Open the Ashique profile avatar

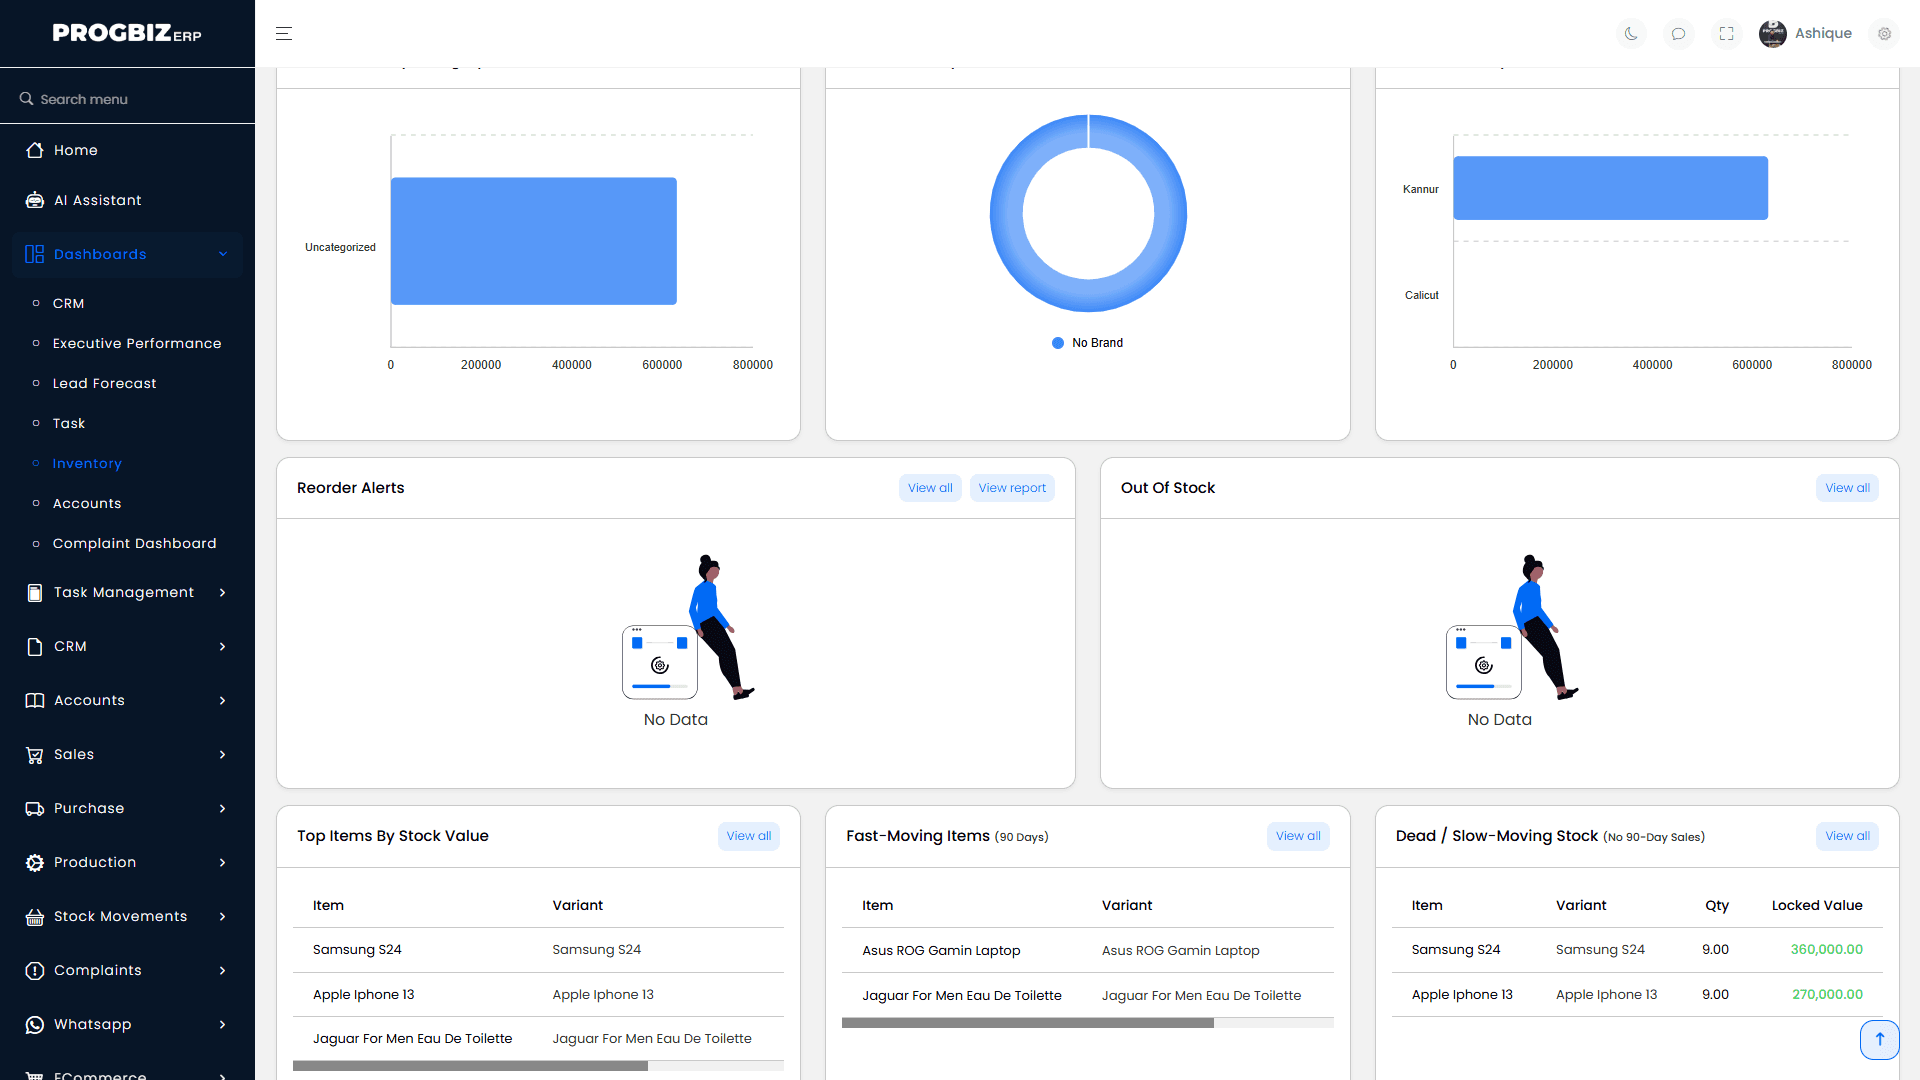pyautogui.click(x=1773, y=33)
